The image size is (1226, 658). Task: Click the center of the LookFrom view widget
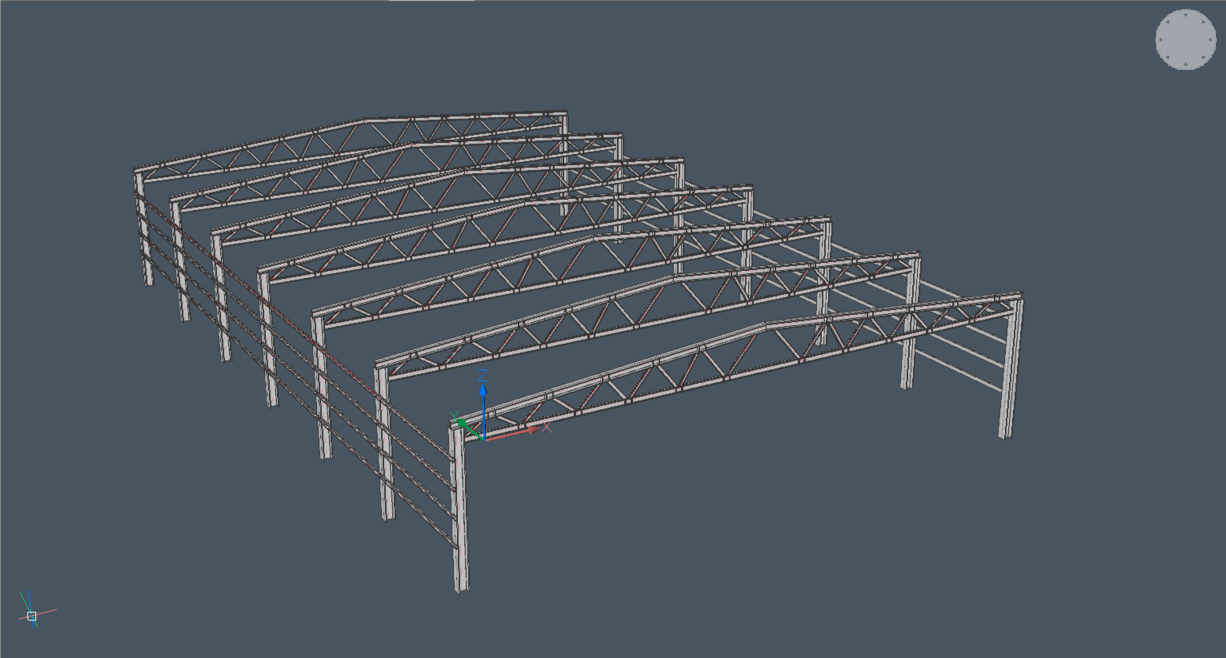tap(1186, 40)
